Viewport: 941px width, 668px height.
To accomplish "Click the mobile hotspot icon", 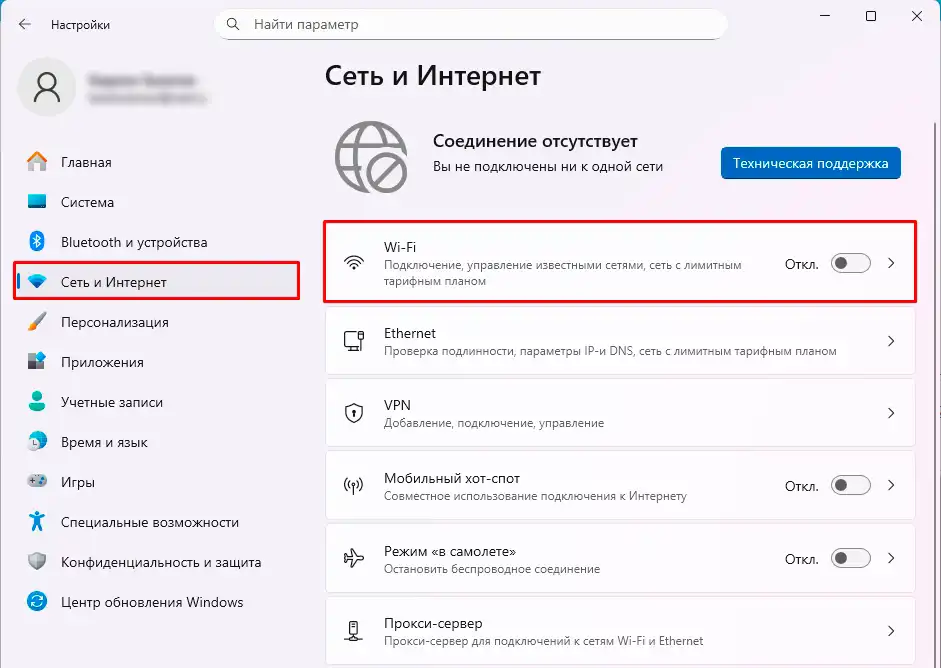I will click(354, 485).
